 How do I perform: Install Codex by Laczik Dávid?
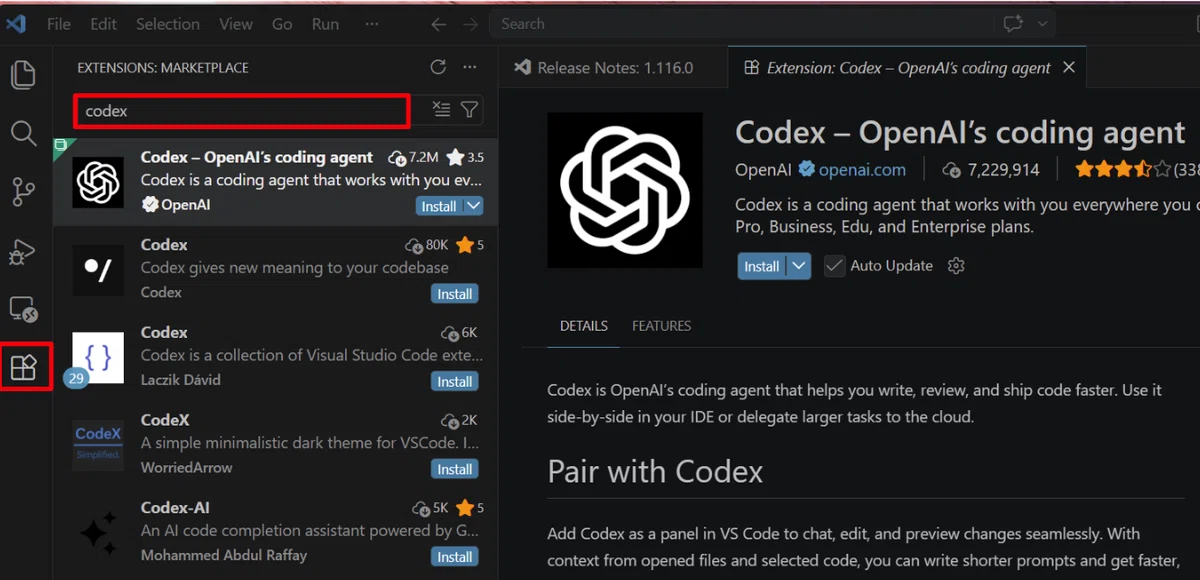(455, 381)
